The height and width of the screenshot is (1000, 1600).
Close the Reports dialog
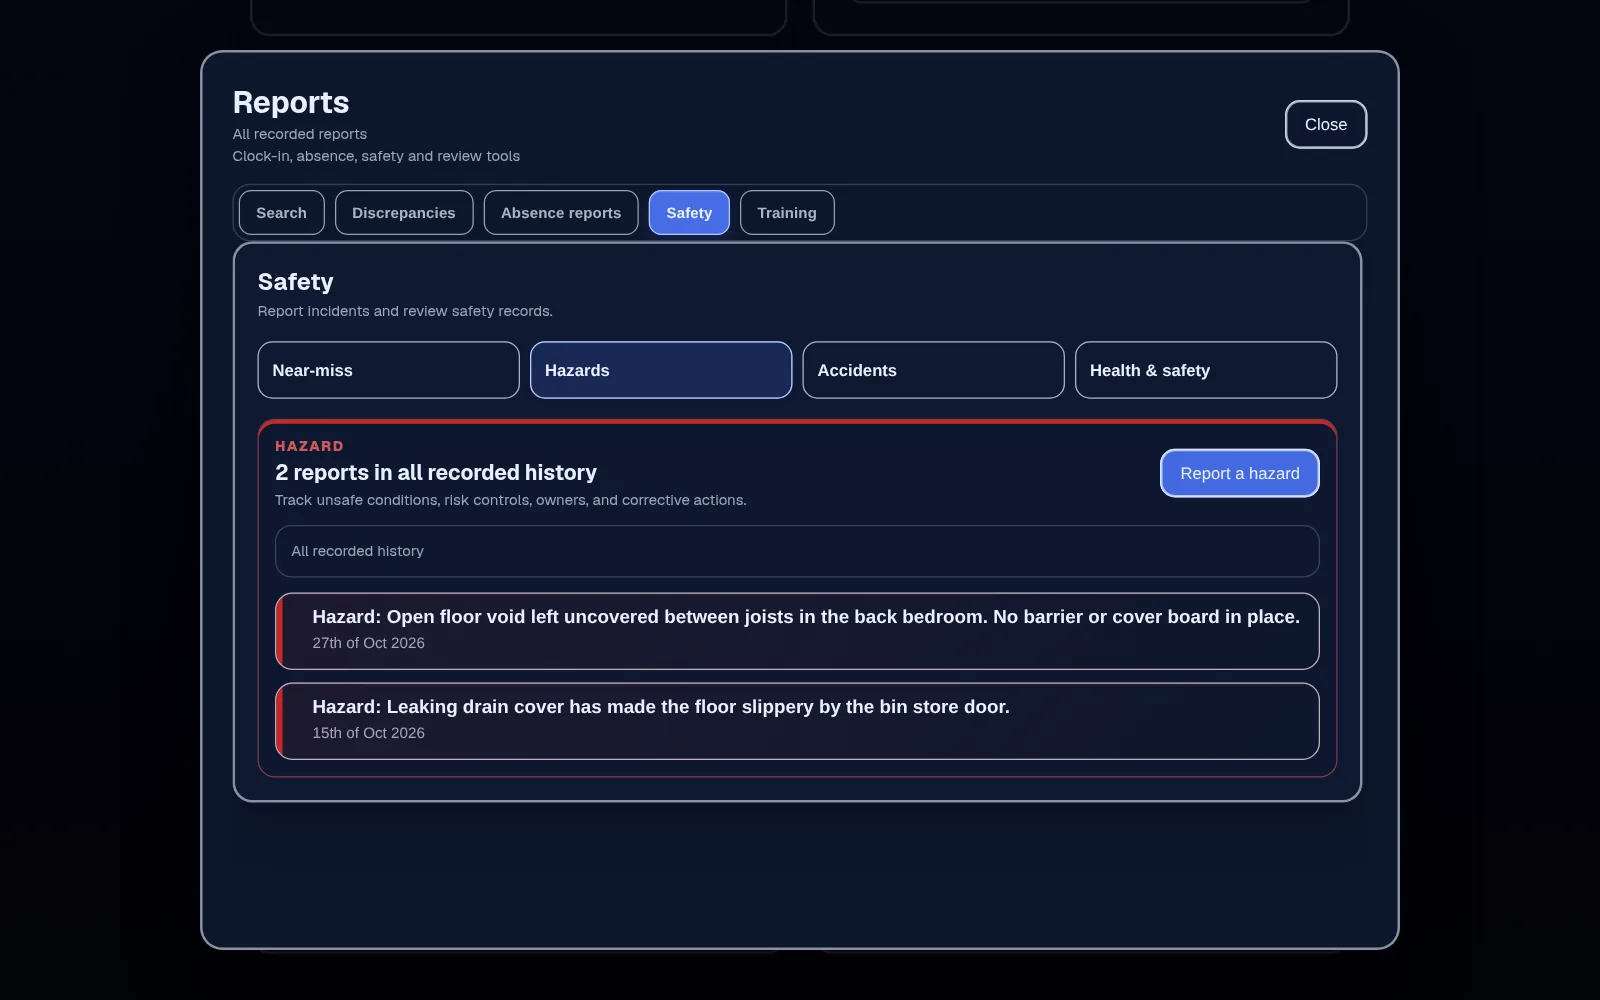(1326, 124)
